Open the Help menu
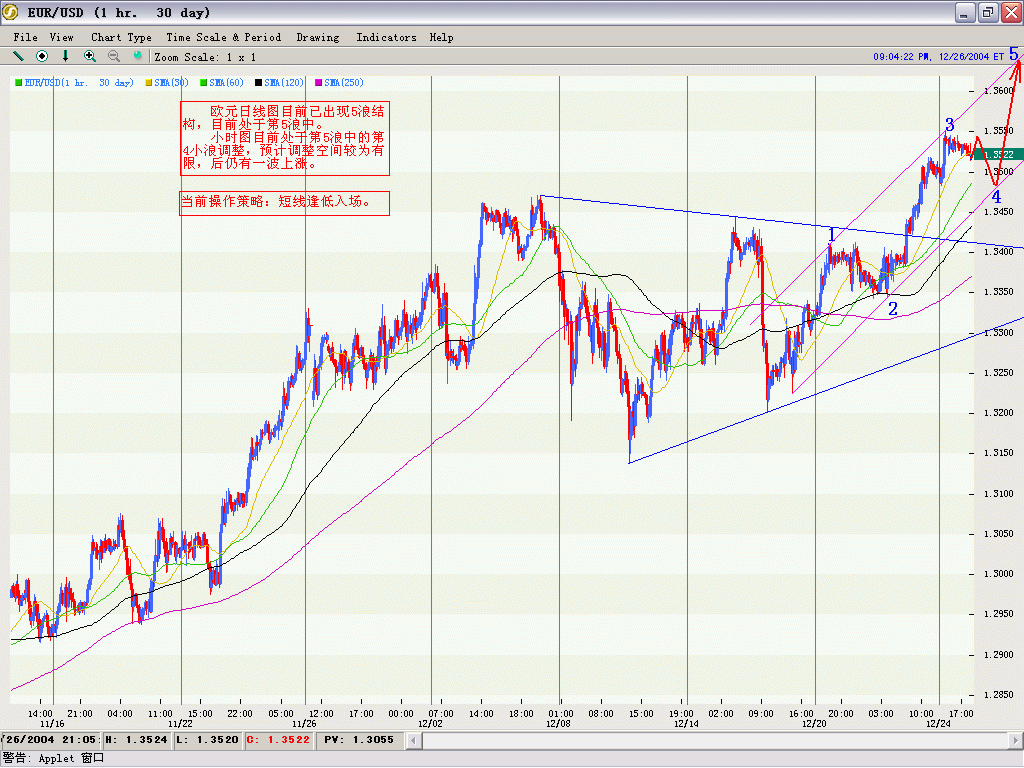1024x768 pixels. [441, 37]
